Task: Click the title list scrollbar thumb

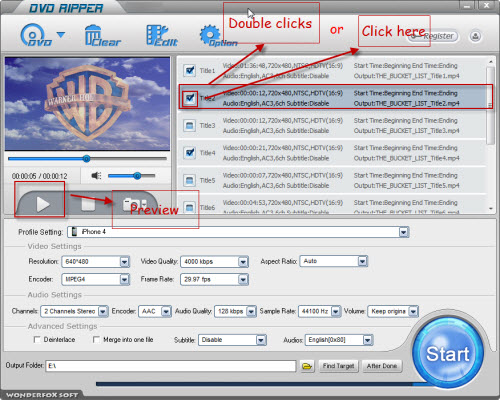Action: 490,105
